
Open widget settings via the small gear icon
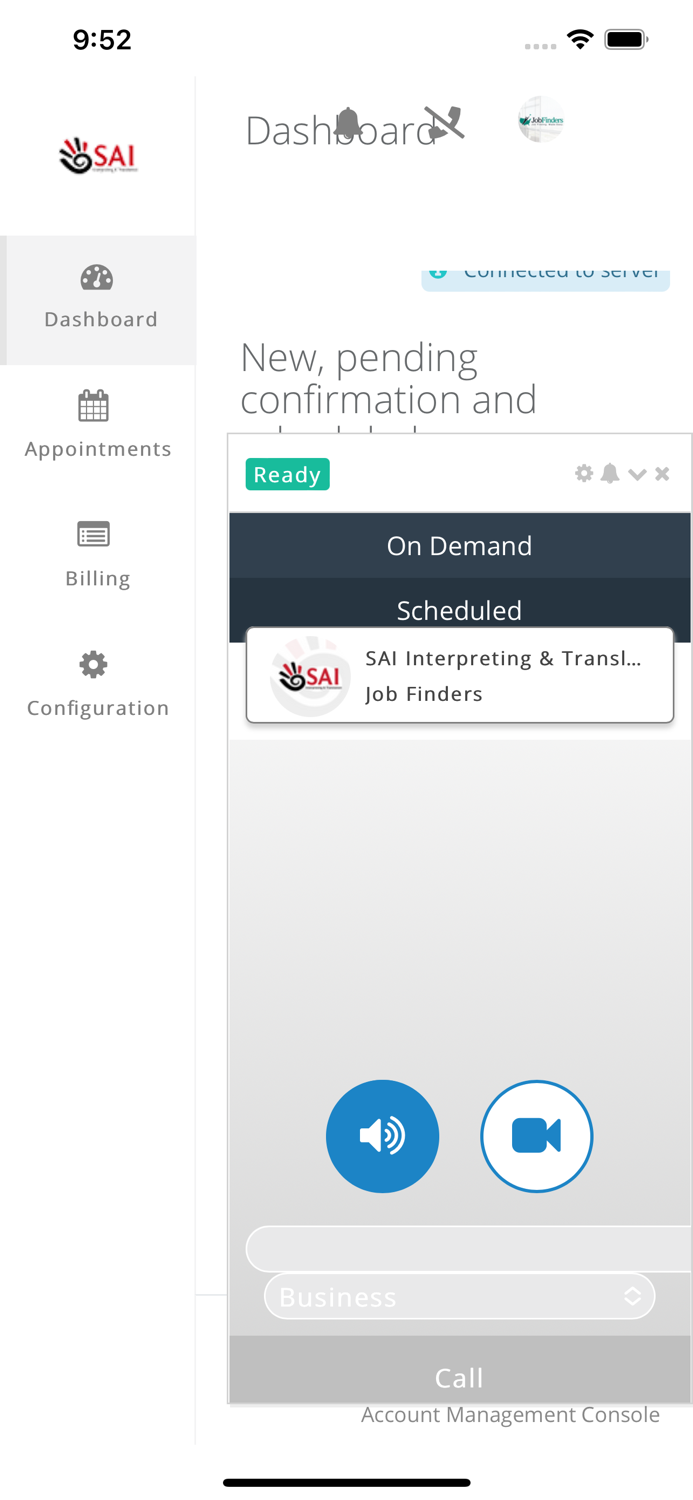pyautogui.click(x=584, y=474)
